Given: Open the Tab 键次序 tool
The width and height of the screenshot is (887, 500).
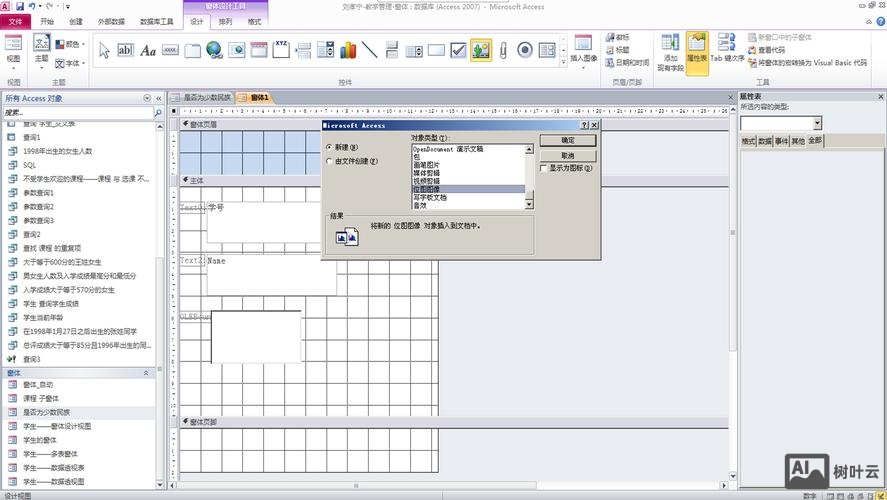Looking at the screenshot, I should point(727,49).
